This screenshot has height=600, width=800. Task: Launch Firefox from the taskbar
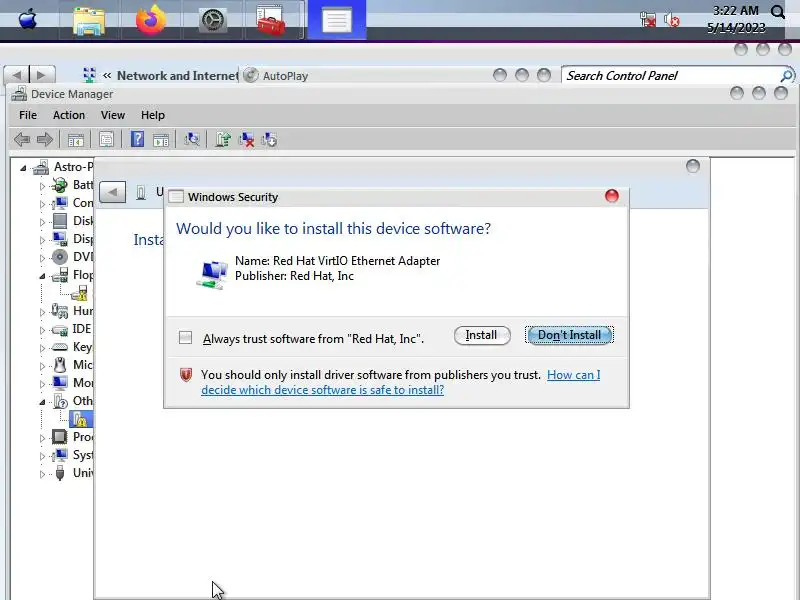[151, 20]
